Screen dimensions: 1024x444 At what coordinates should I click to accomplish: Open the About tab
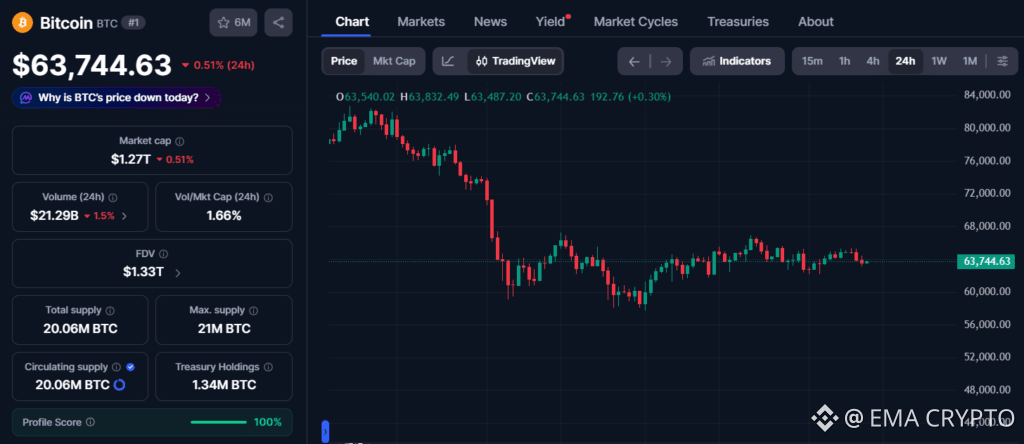(816, 22)
